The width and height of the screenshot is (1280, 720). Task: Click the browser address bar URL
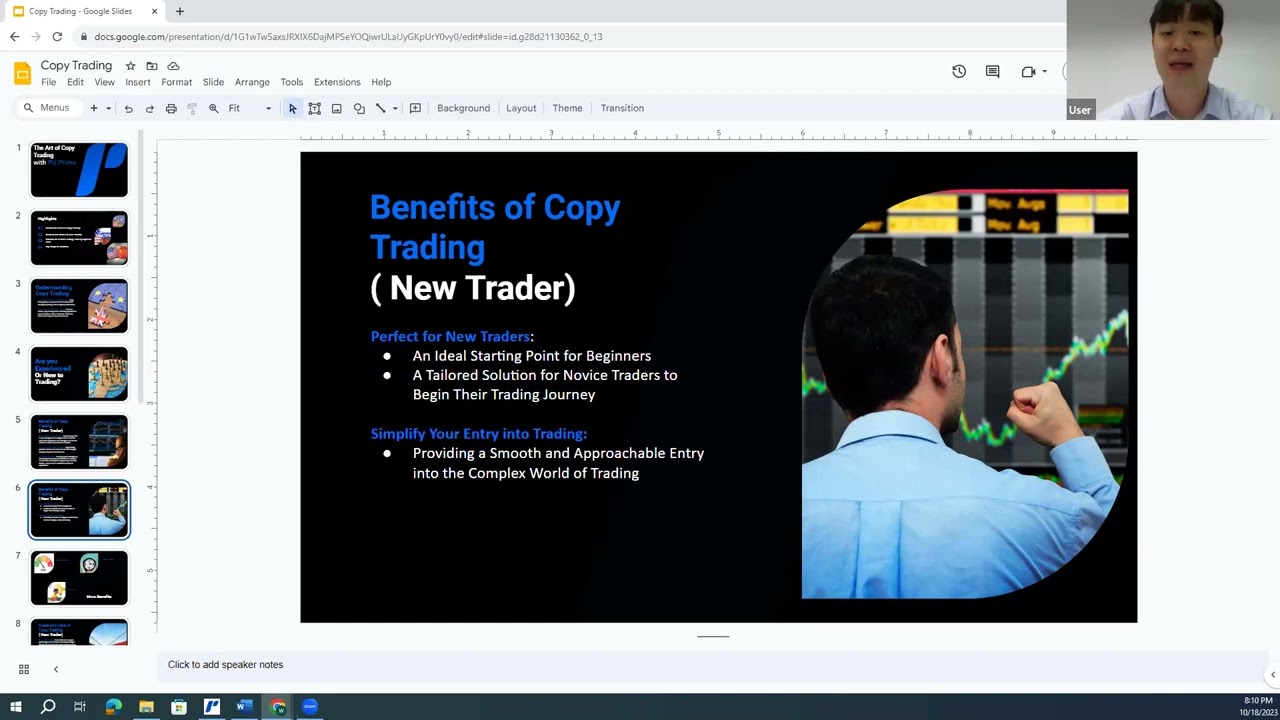pyautogui.click(x=348, y=37)
